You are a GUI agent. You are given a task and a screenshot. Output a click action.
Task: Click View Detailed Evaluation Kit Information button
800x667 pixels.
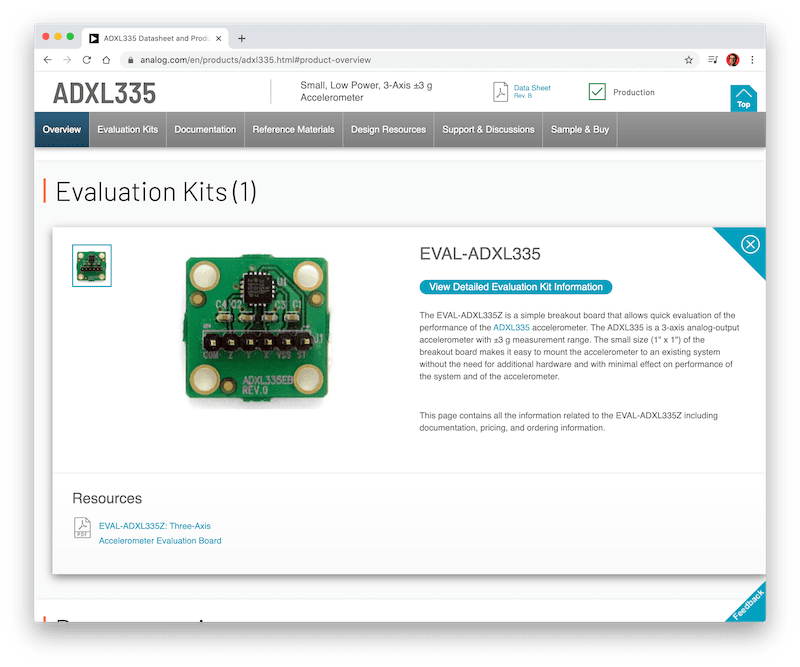click(x=516, y=287)
